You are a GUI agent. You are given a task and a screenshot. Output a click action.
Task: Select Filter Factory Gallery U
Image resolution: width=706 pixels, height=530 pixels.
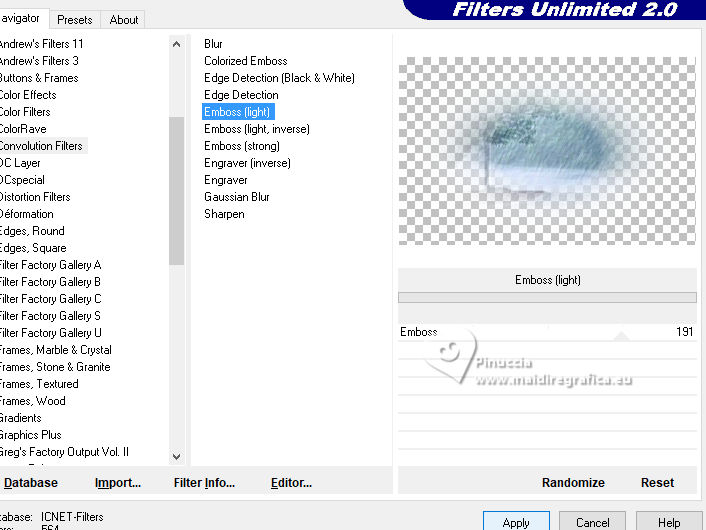tap(50, 333)
